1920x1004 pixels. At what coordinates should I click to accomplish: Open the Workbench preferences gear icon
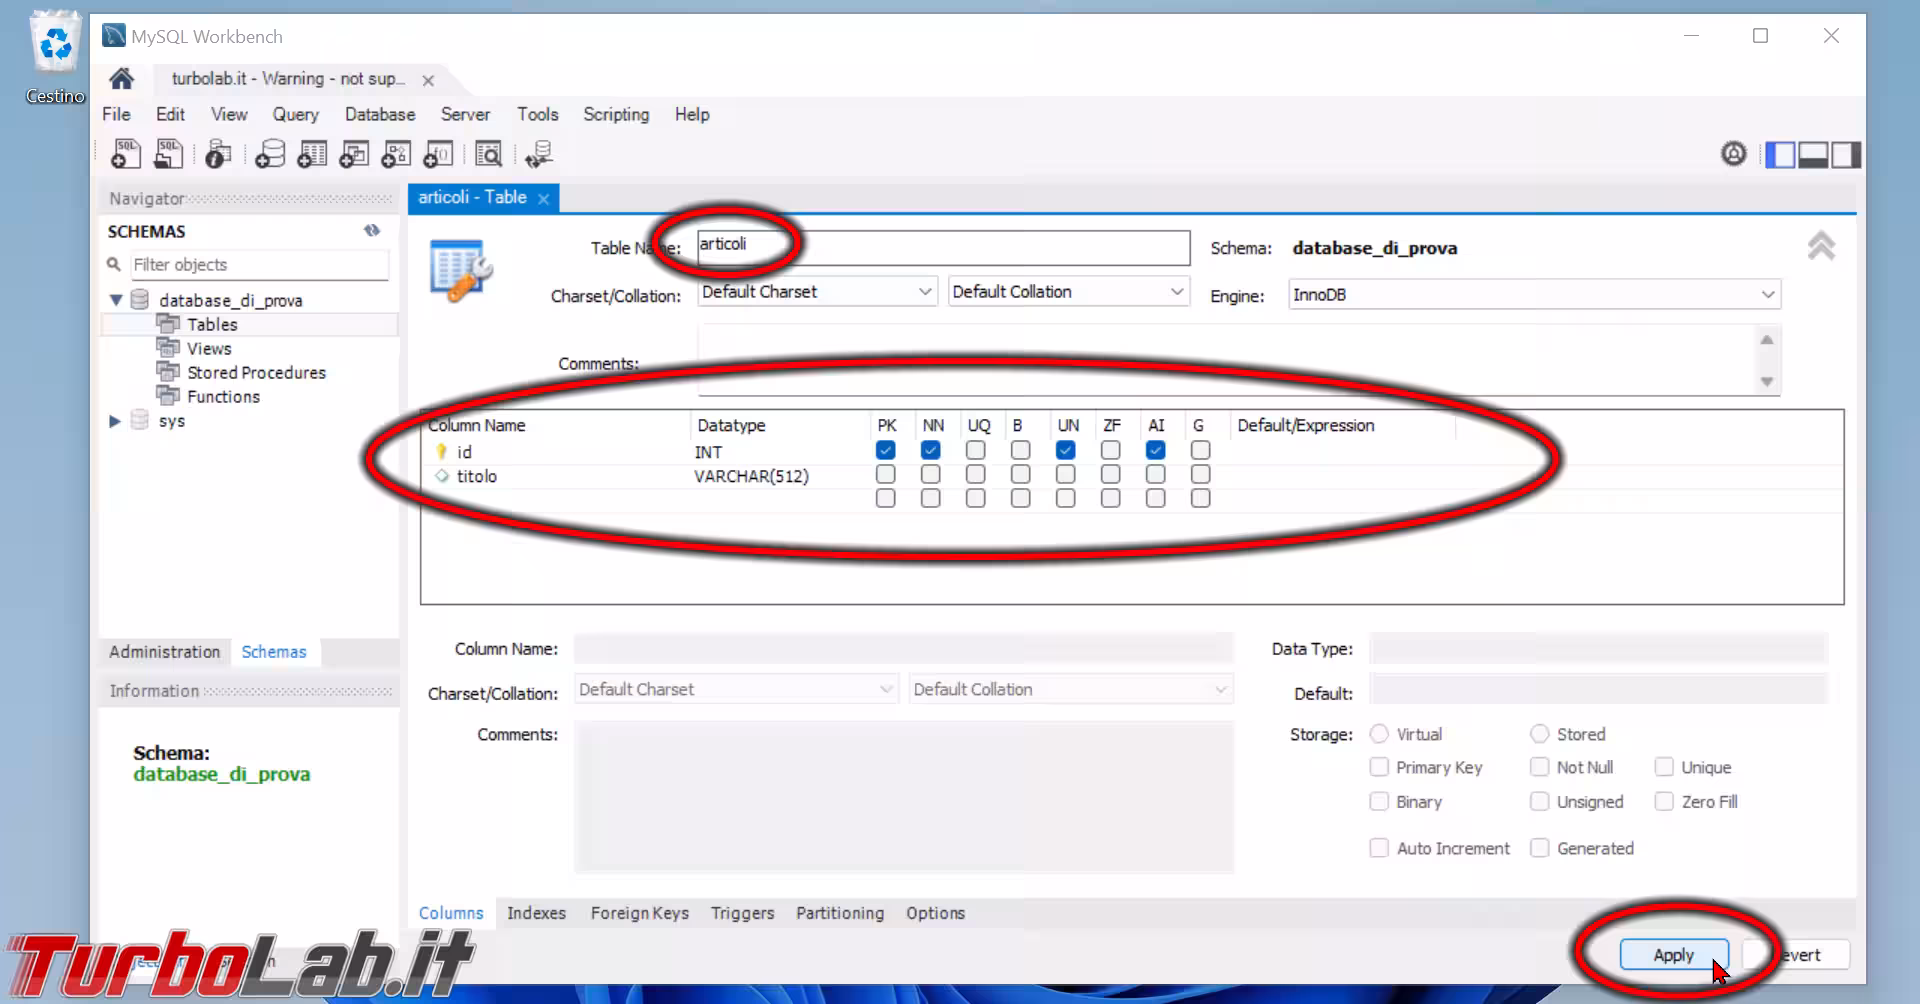click(1734, 154)
